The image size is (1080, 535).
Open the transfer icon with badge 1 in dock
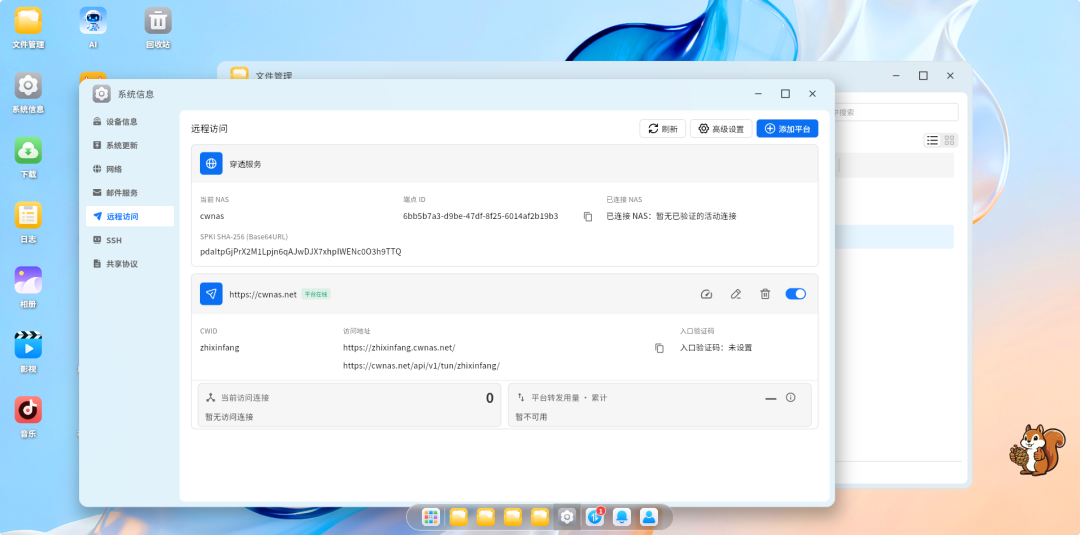pyautogui.click(x=595, y=517)
